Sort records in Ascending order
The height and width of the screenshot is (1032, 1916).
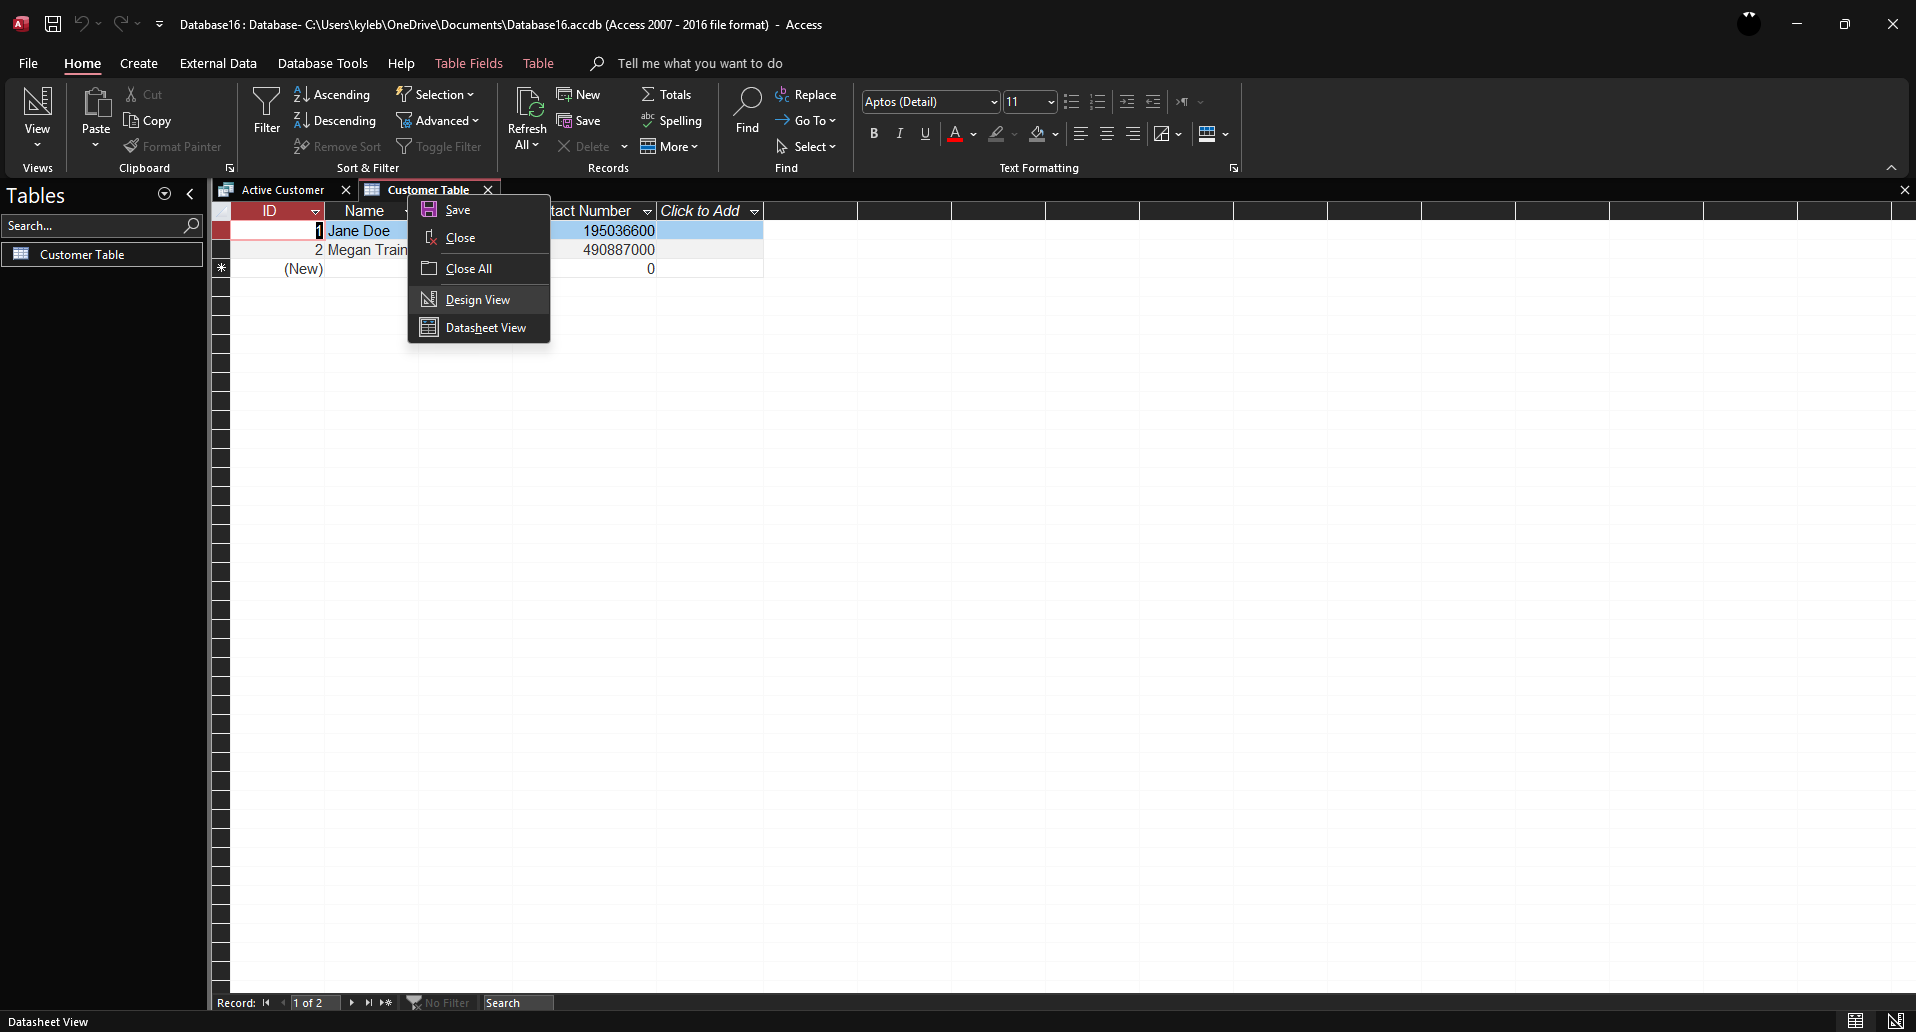[x=332, y=95]
